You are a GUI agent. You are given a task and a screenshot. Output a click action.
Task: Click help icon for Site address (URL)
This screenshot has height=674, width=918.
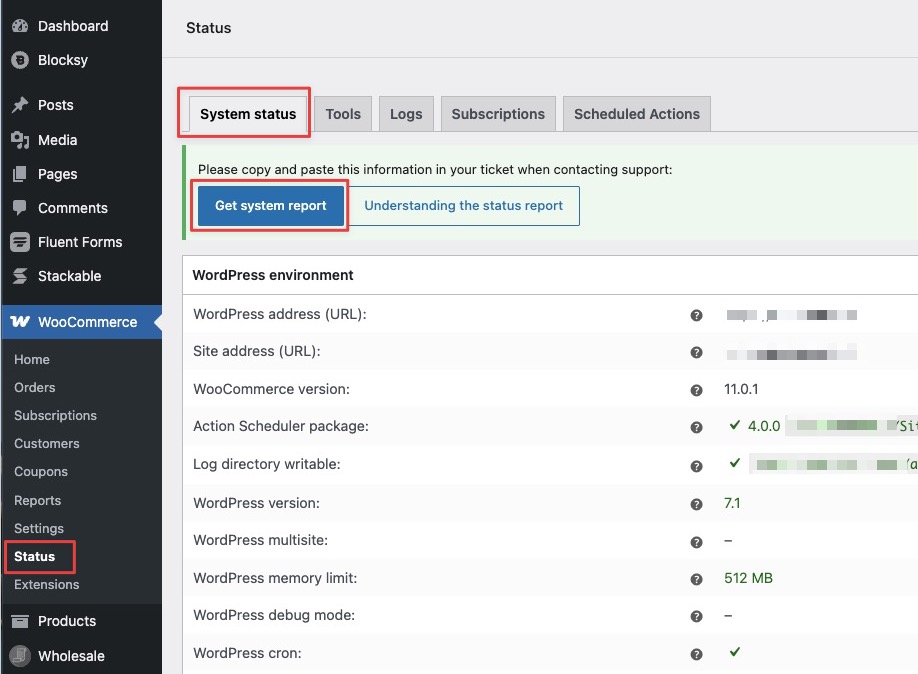(x=696, y=353)
